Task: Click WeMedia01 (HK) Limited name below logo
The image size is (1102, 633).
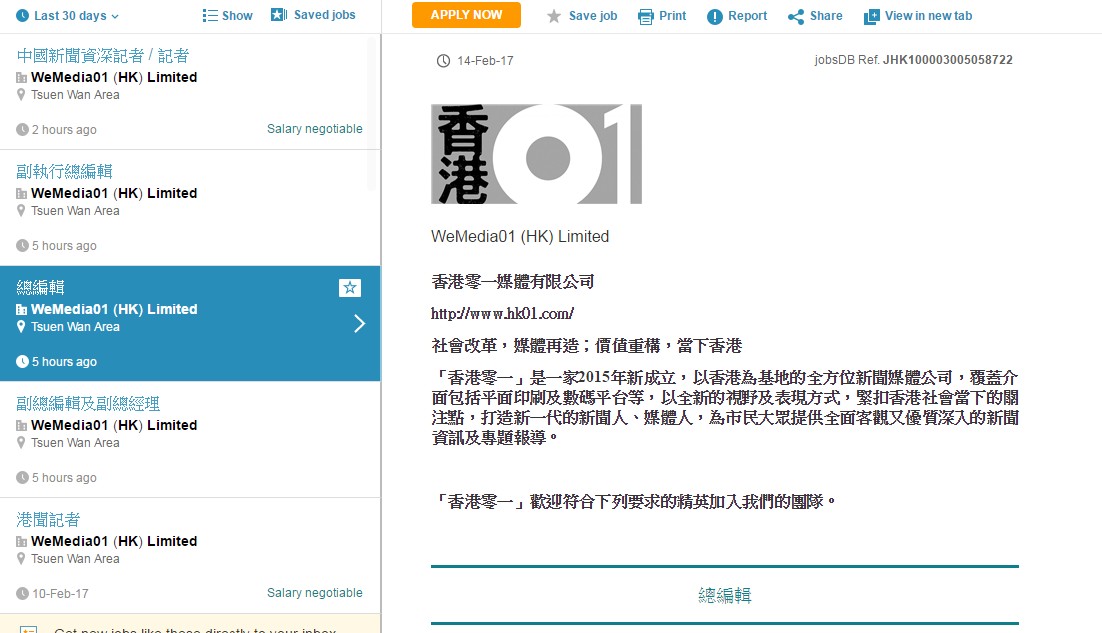Action: coord(520,236)
